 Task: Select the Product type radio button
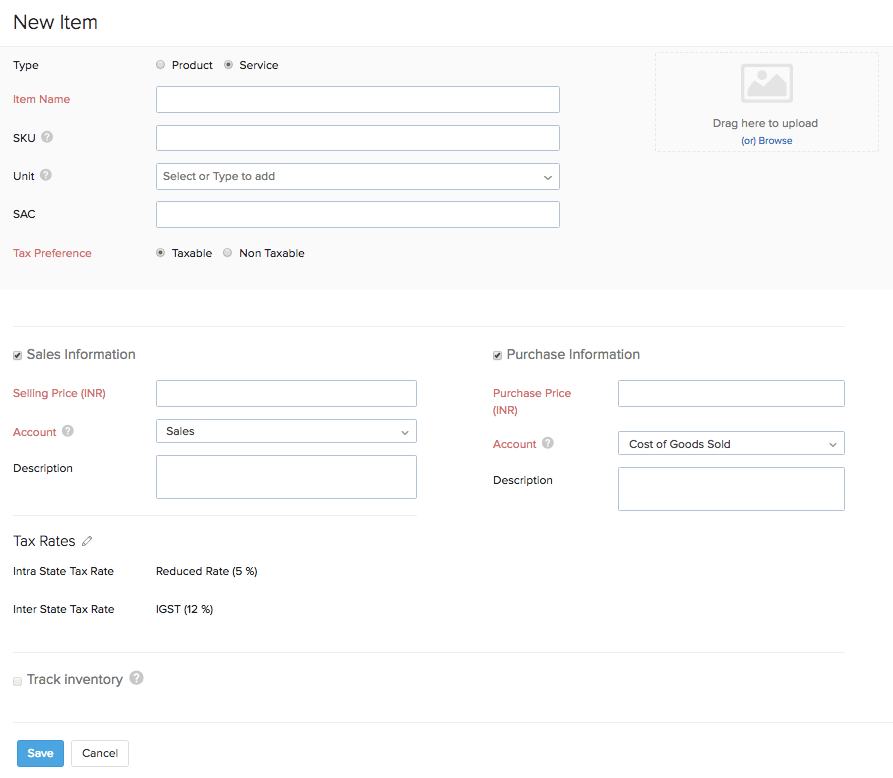(161, 65)
